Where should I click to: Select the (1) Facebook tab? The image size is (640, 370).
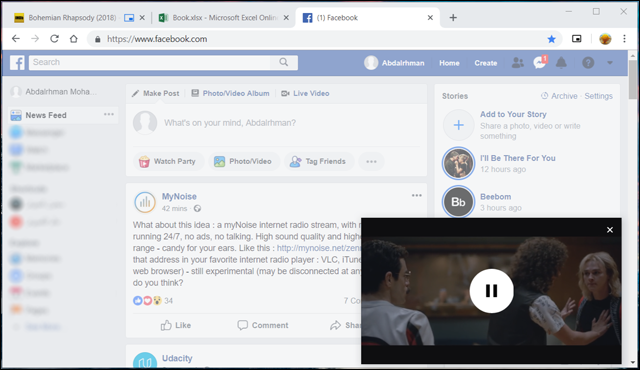(x=367, y=18)
